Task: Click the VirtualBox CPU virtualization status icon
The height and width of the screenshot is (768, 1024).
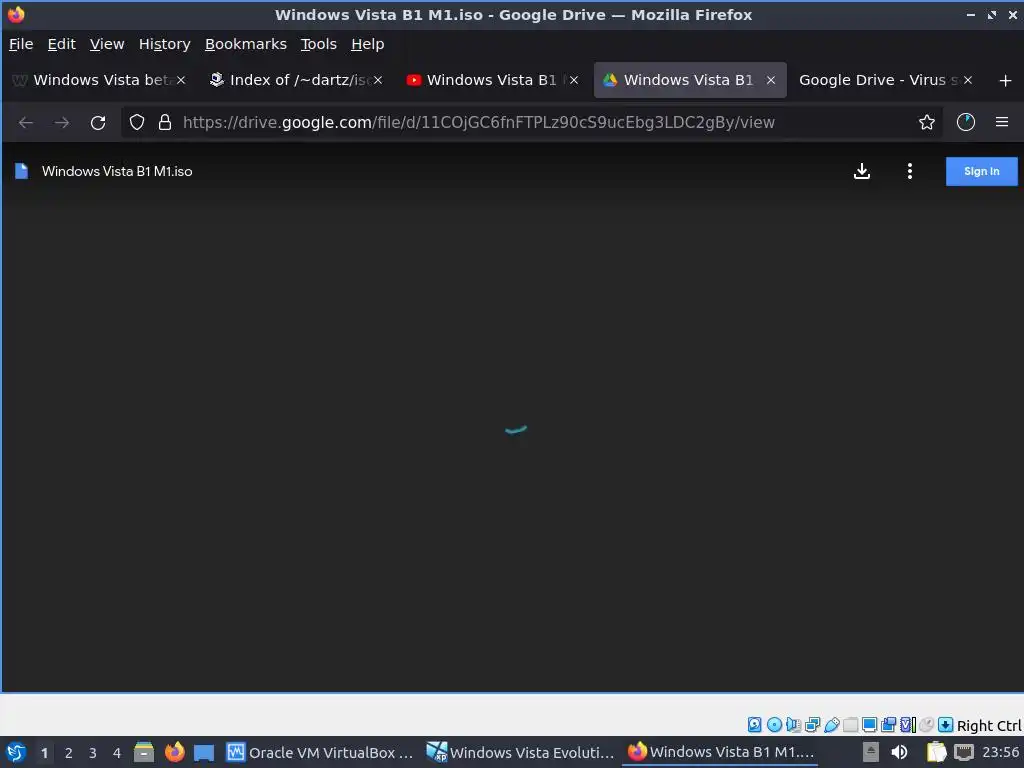Action: coord(908,724)
